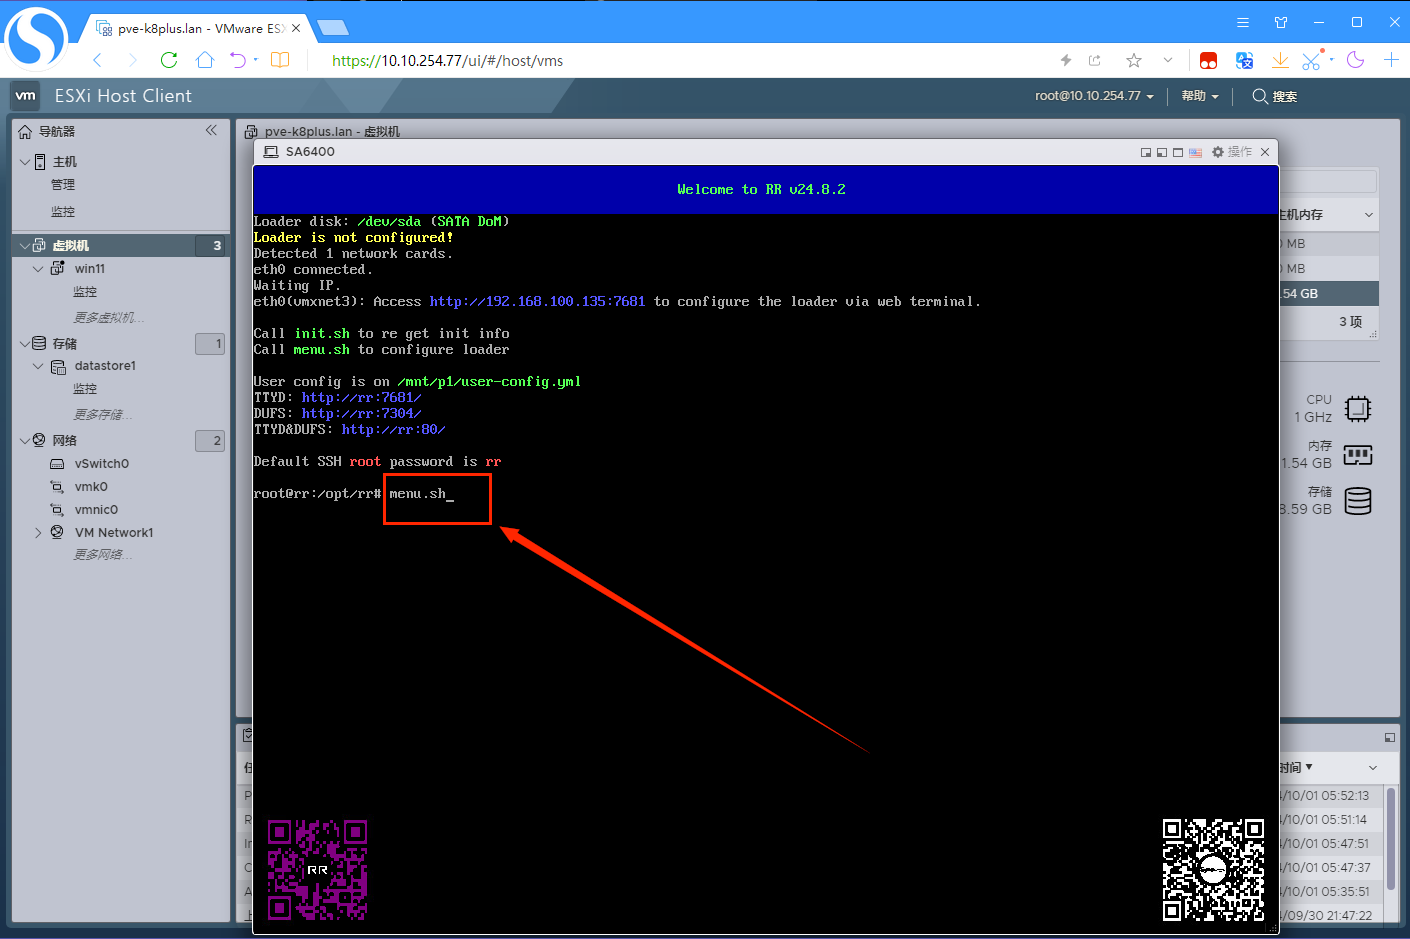Click the 时间 column sort header
This screenshot has width=1410, height=939.
point(1295,767)
